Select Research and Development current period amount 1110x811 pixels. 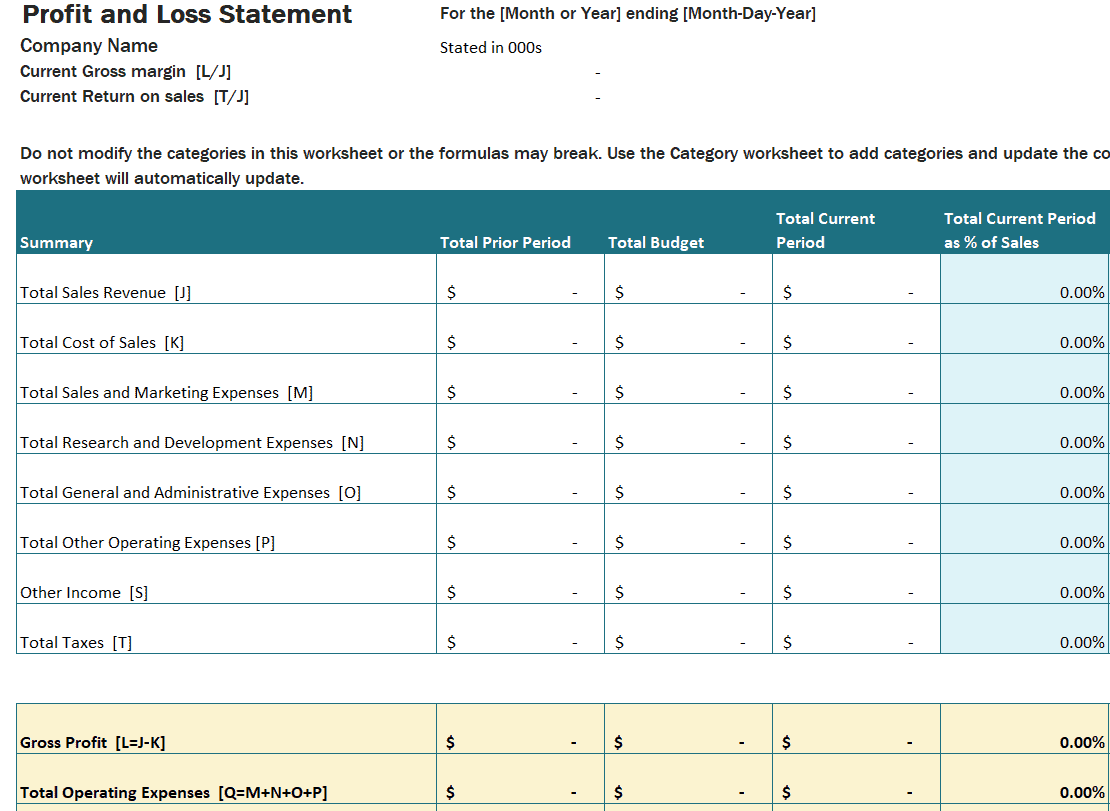[x=857, y=429]
